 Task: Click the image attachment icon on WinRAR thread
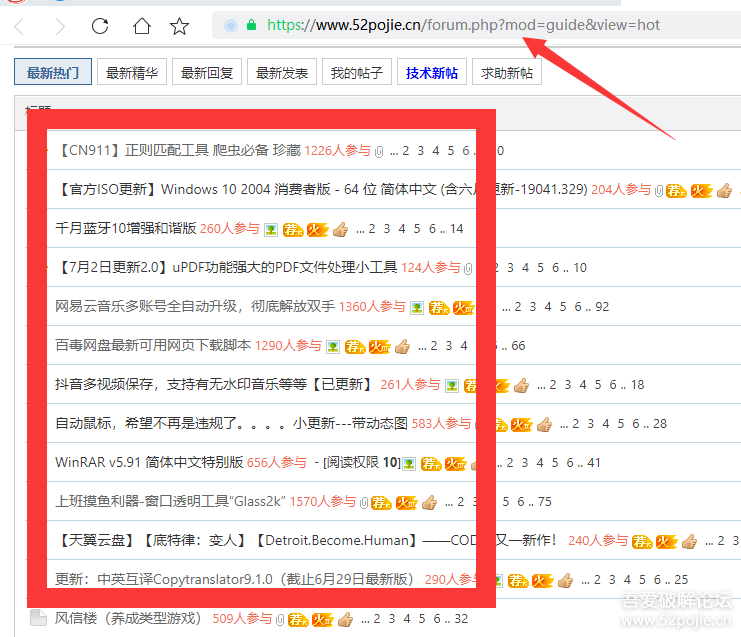pos(409,464)
